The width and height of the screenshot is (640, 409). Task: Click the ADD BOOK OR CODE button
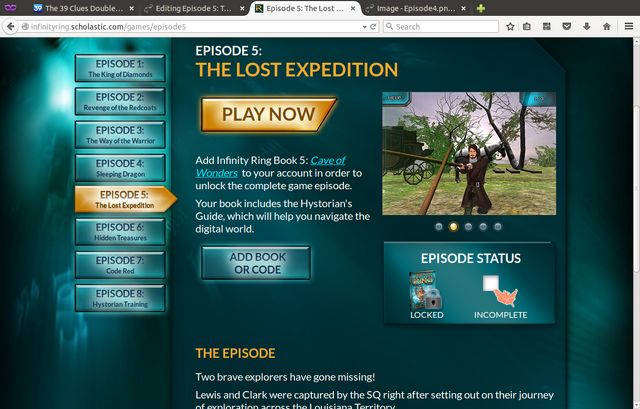[256, 263]
